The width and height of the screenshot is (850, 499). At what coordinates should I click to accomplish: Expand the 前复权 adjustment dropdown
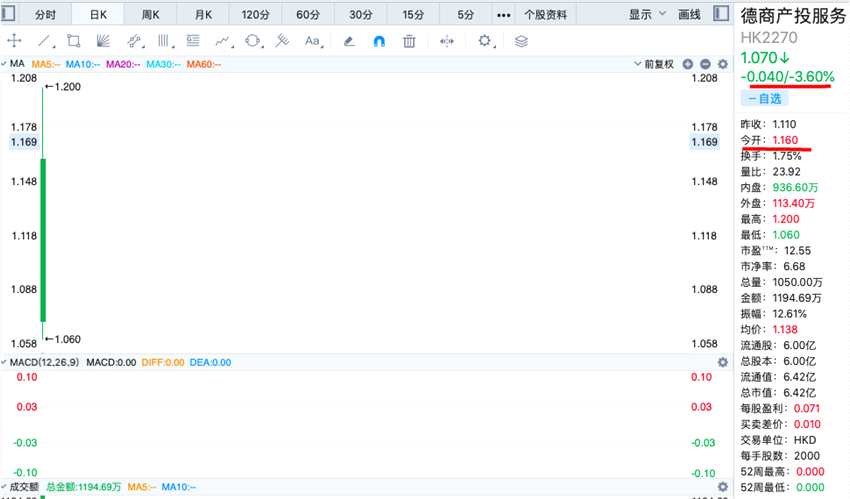click(x=654, y=64)
